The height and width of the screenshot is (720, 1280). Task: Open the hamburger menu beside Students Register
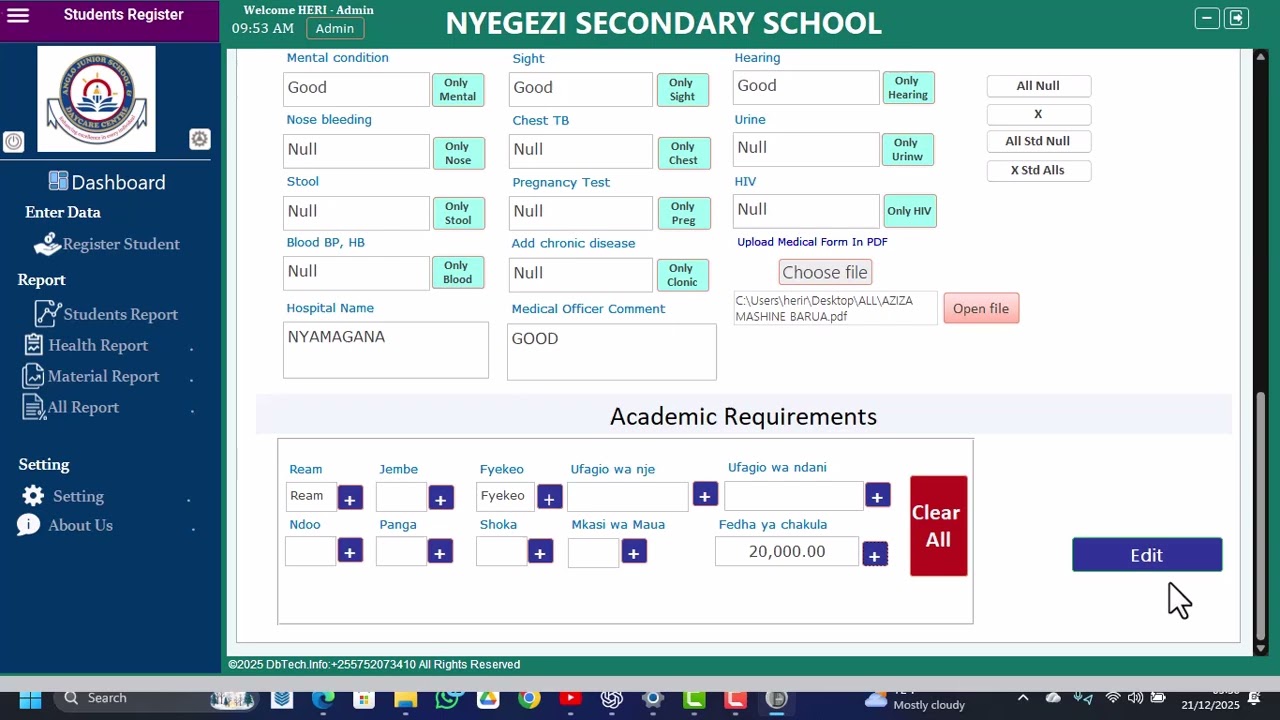point(18,15)
